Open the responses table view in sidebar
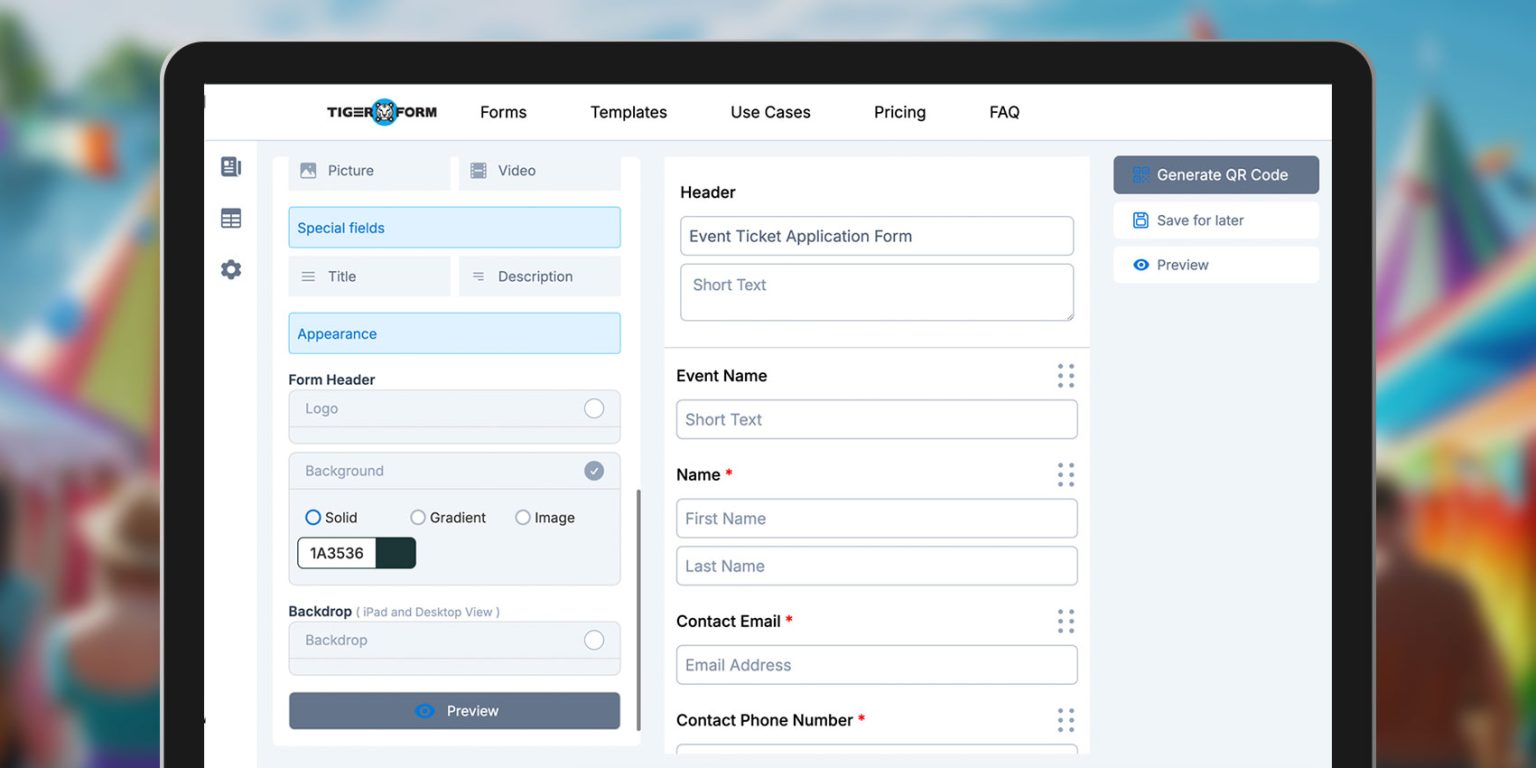This screenshot has width=1536, height=768. [231, 218]
